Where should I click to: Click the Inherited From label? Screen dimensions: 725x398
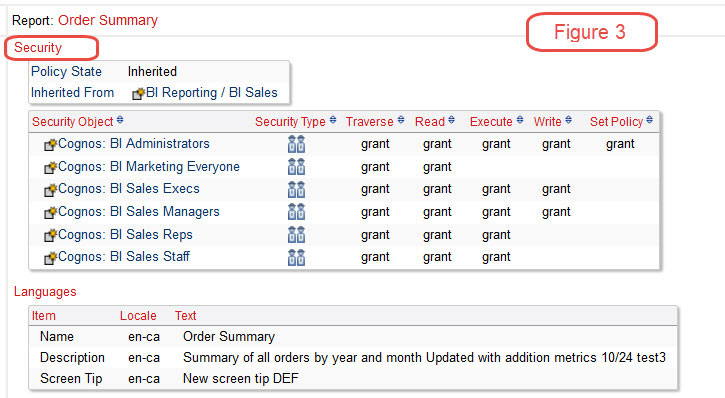coord(72,92)
